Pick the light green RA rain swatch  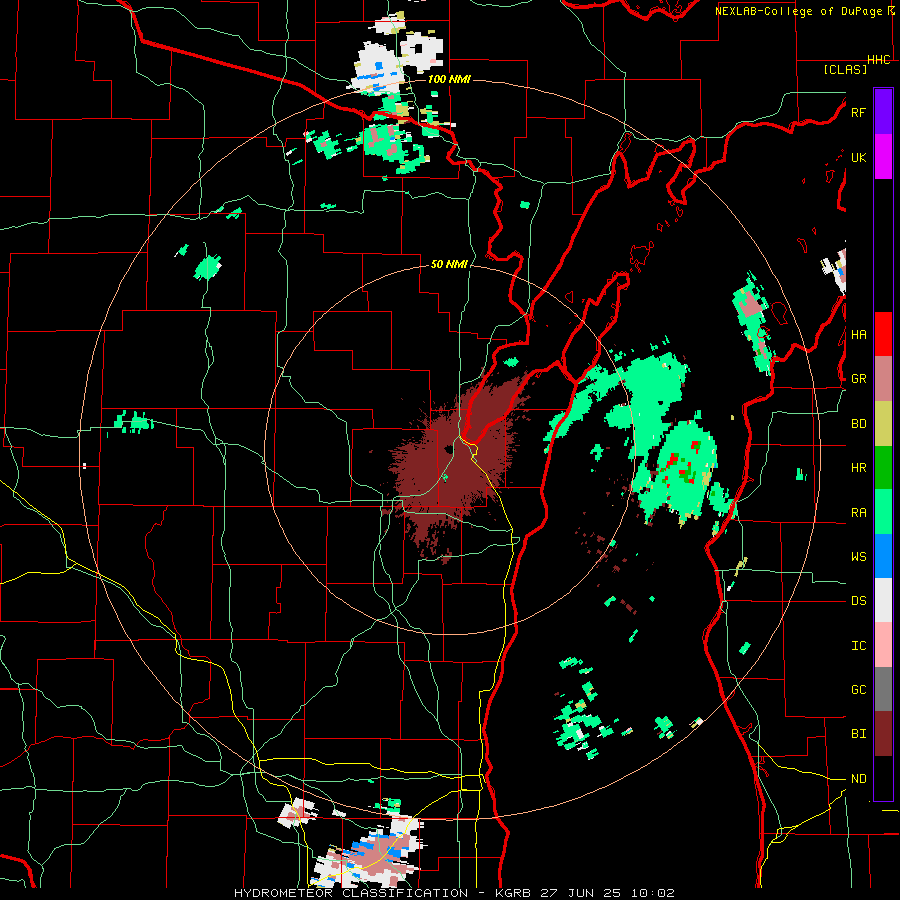(883, 512)
